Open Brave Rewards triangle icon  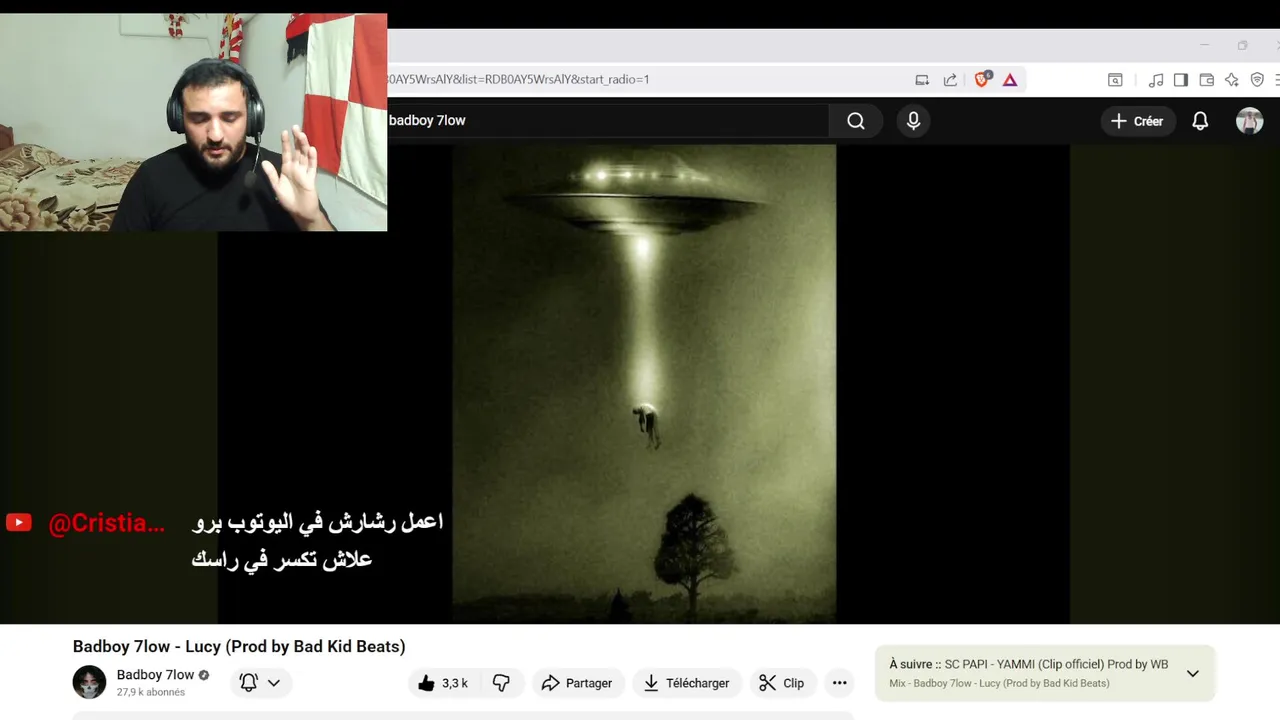click(1010, 80)
